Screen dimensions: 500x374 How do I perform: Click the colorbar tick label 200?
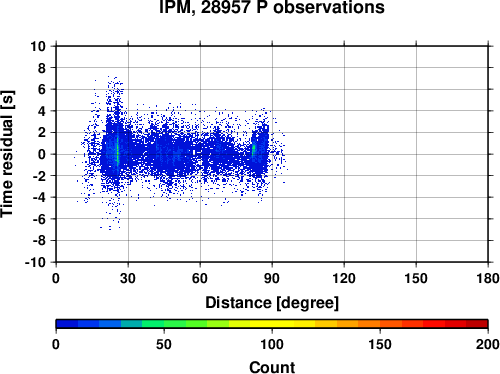[x=488, y=344]
